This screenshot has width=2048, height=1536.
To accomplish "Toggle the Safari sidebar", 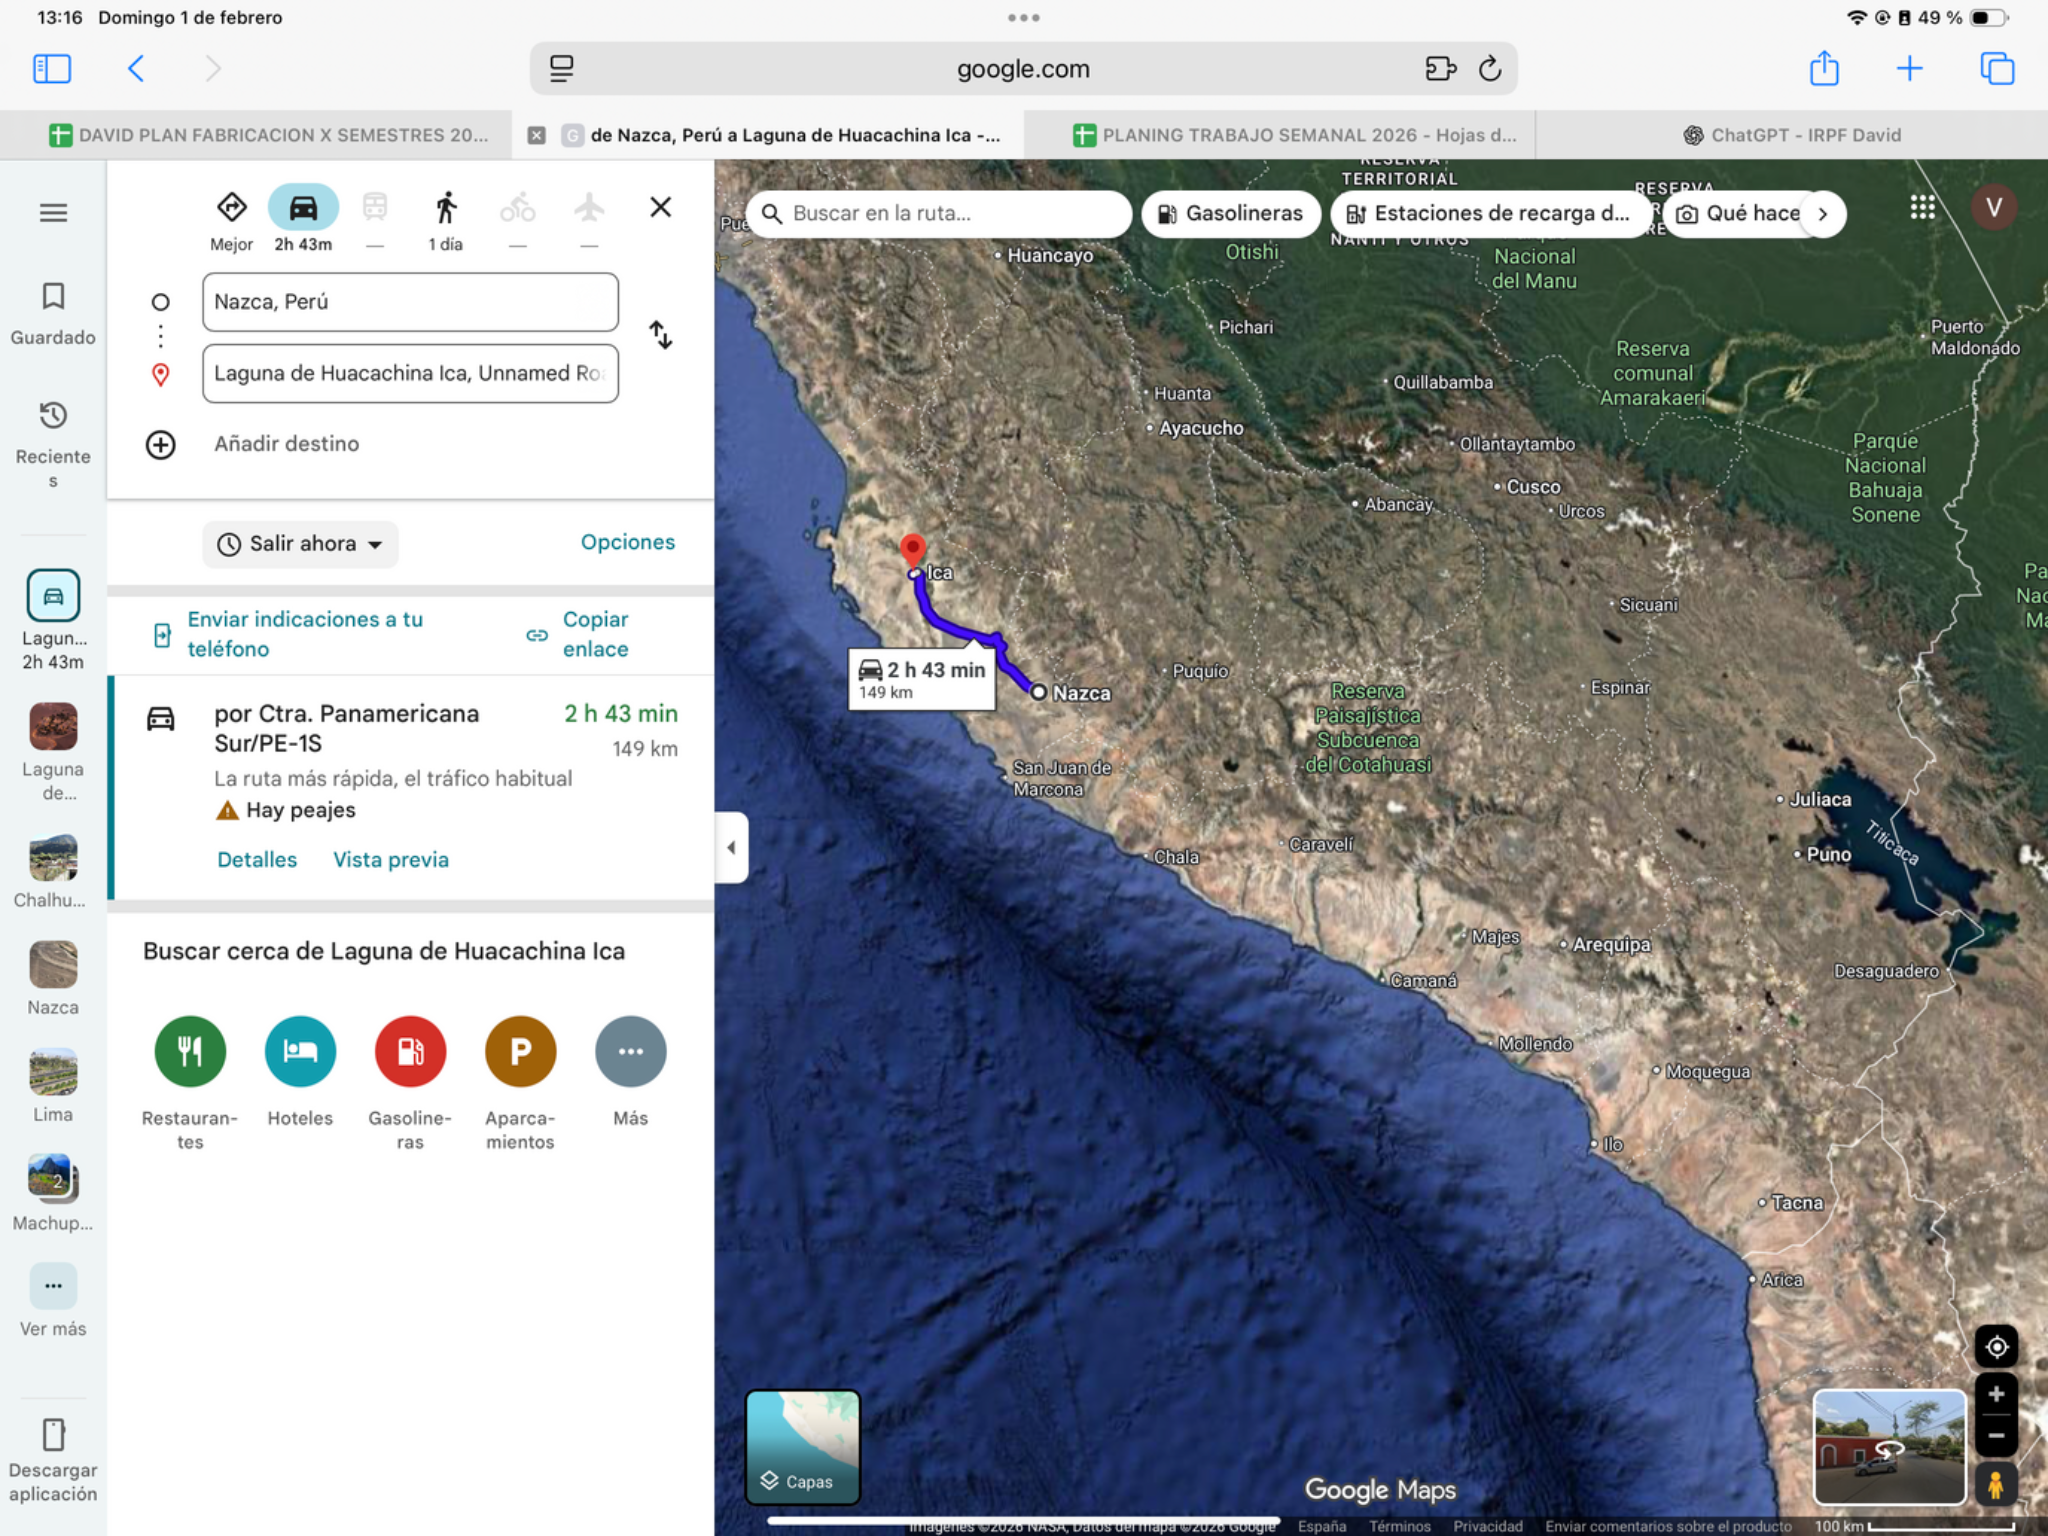I will (x=52, y=68).
